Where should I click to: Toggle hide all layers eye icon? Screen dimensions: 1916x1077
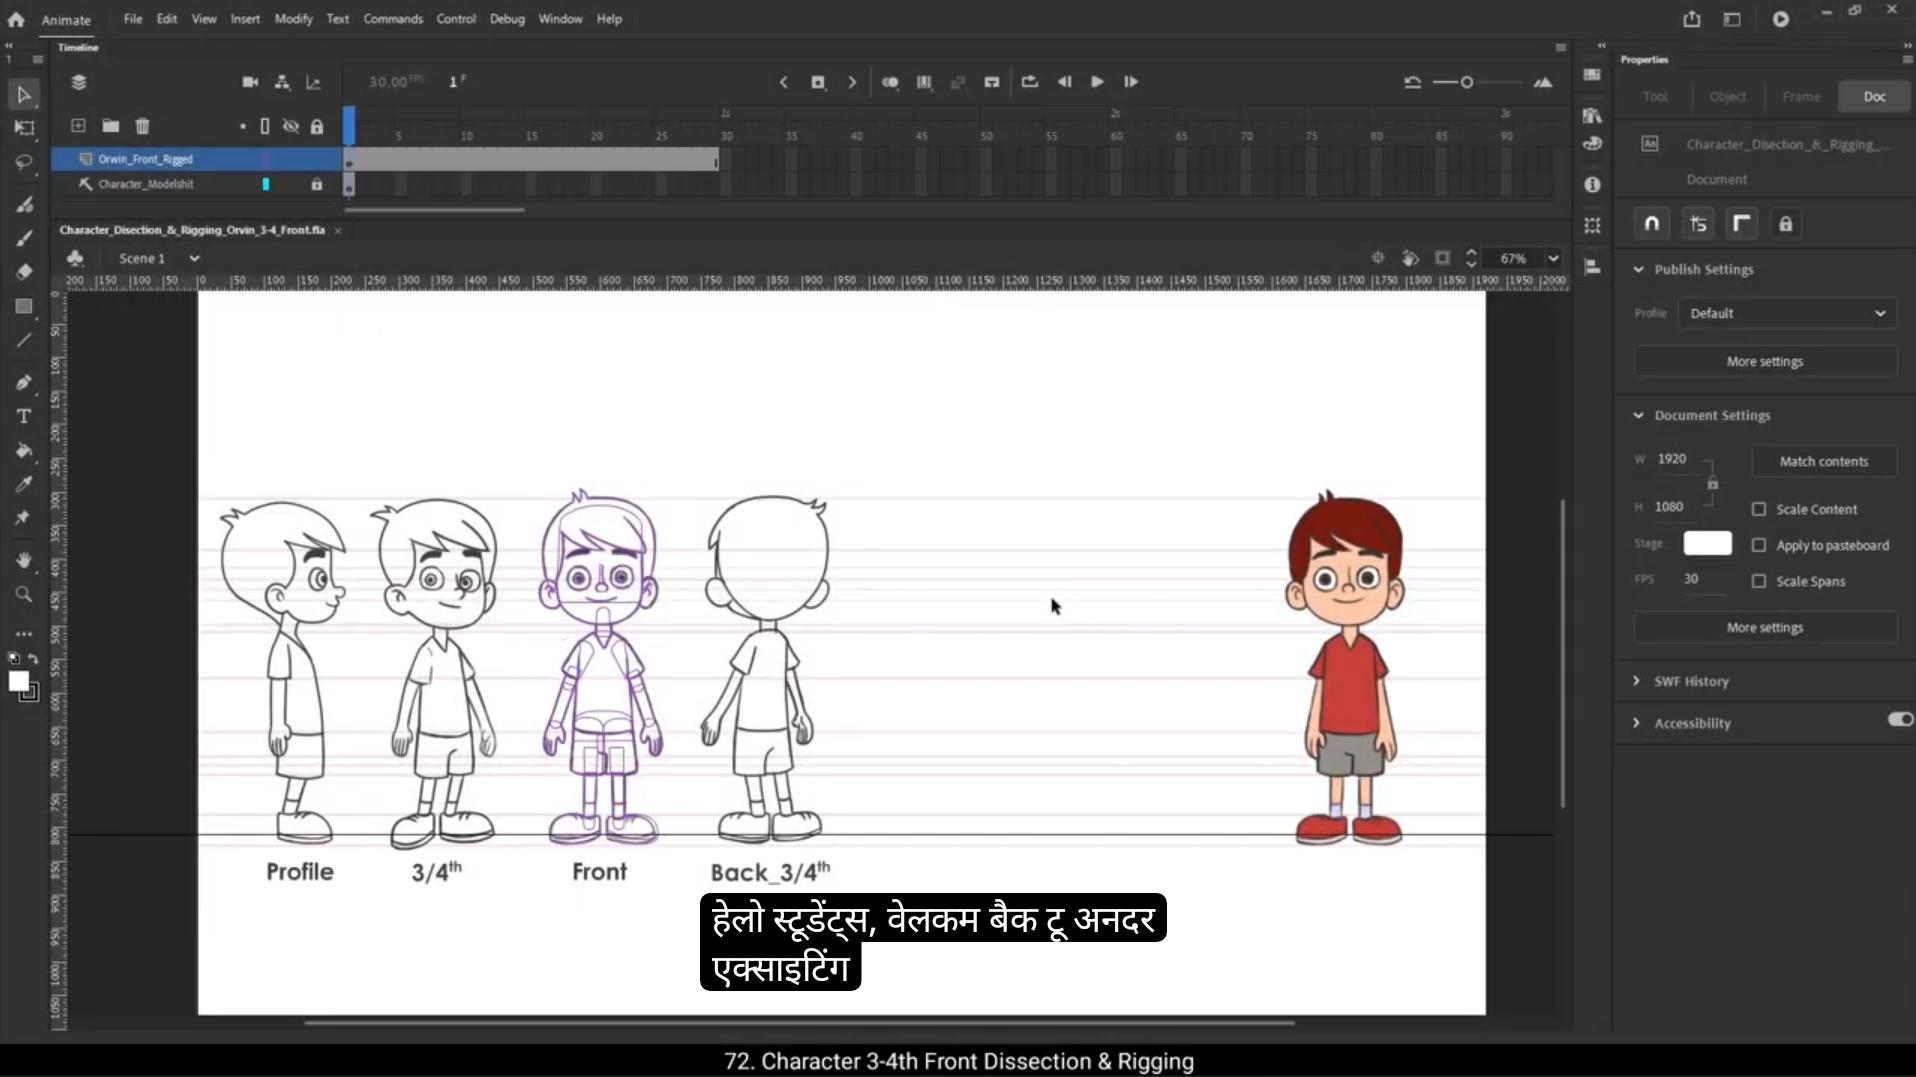coord(291,126)
